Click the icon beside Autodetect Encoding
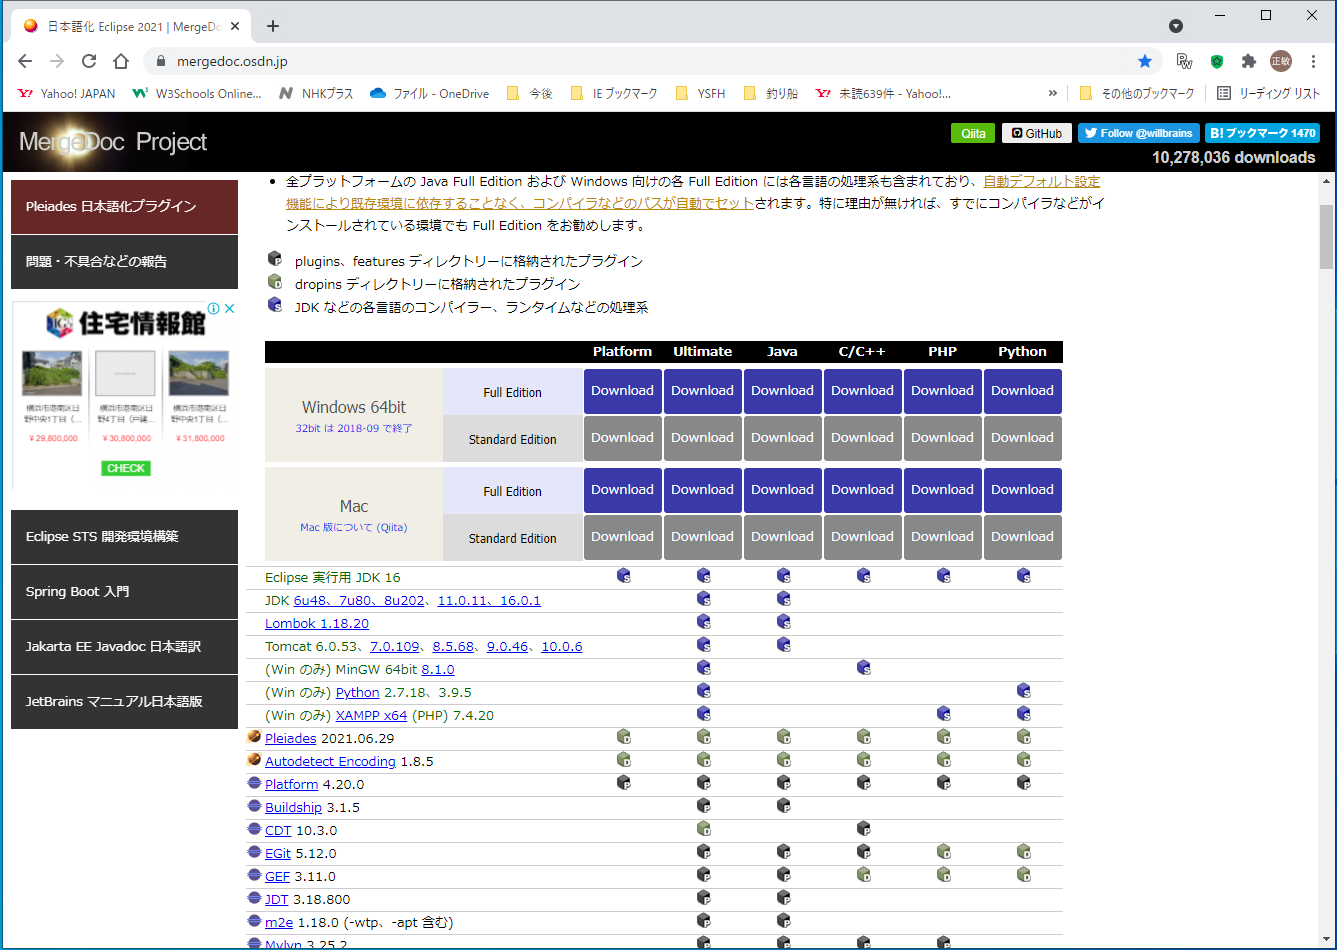Viewport: 1337px width, 950px height. pyautogui.click(x=254, y=761)
